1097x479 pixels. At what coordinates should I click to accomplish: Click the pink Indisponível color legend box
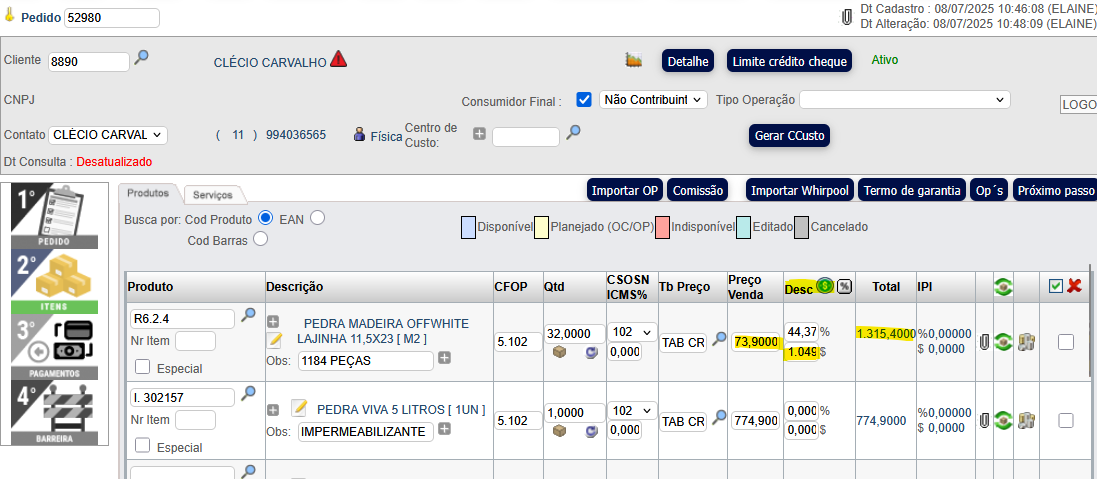[x=661, y=227]
